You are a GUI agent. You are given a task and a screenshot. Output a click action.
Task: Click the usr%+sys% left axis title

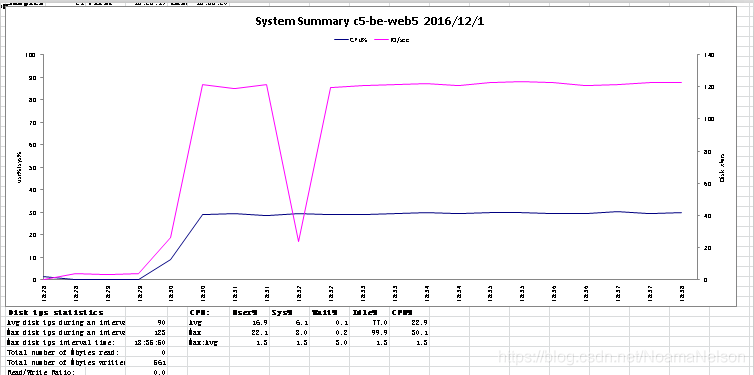click(20, 167)
